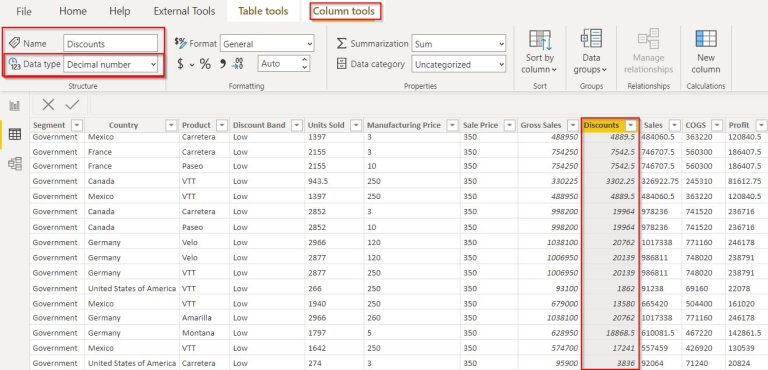Switch to the Table tools tab
768x370 pixels.
(x=263, y=11)
